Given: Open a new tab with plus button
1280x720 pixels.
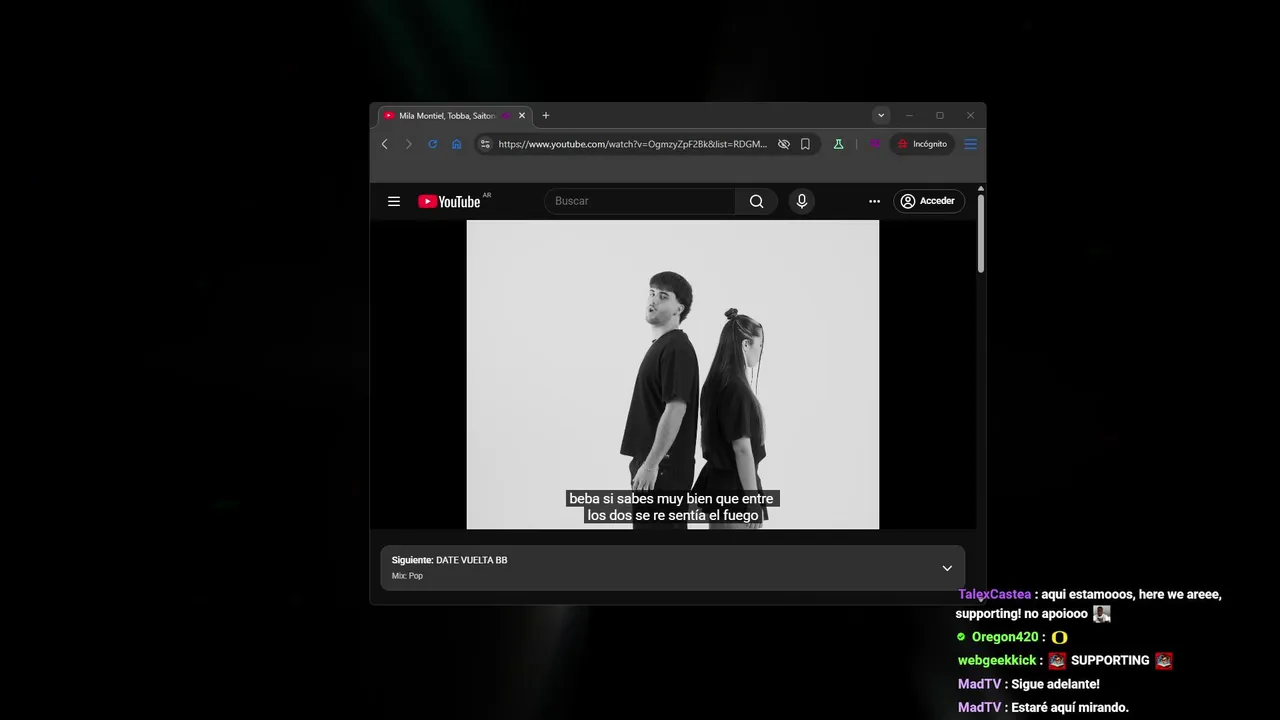Looking at the screenshot, I should coord(545,116).
